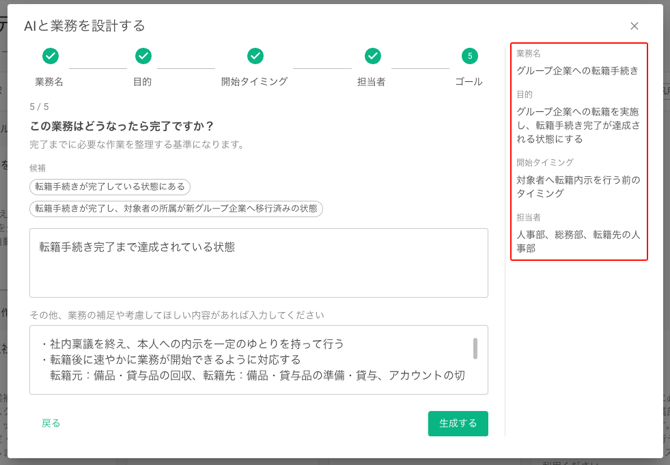Close the AIと業務を設計する dialog

[x=634, y=26]
